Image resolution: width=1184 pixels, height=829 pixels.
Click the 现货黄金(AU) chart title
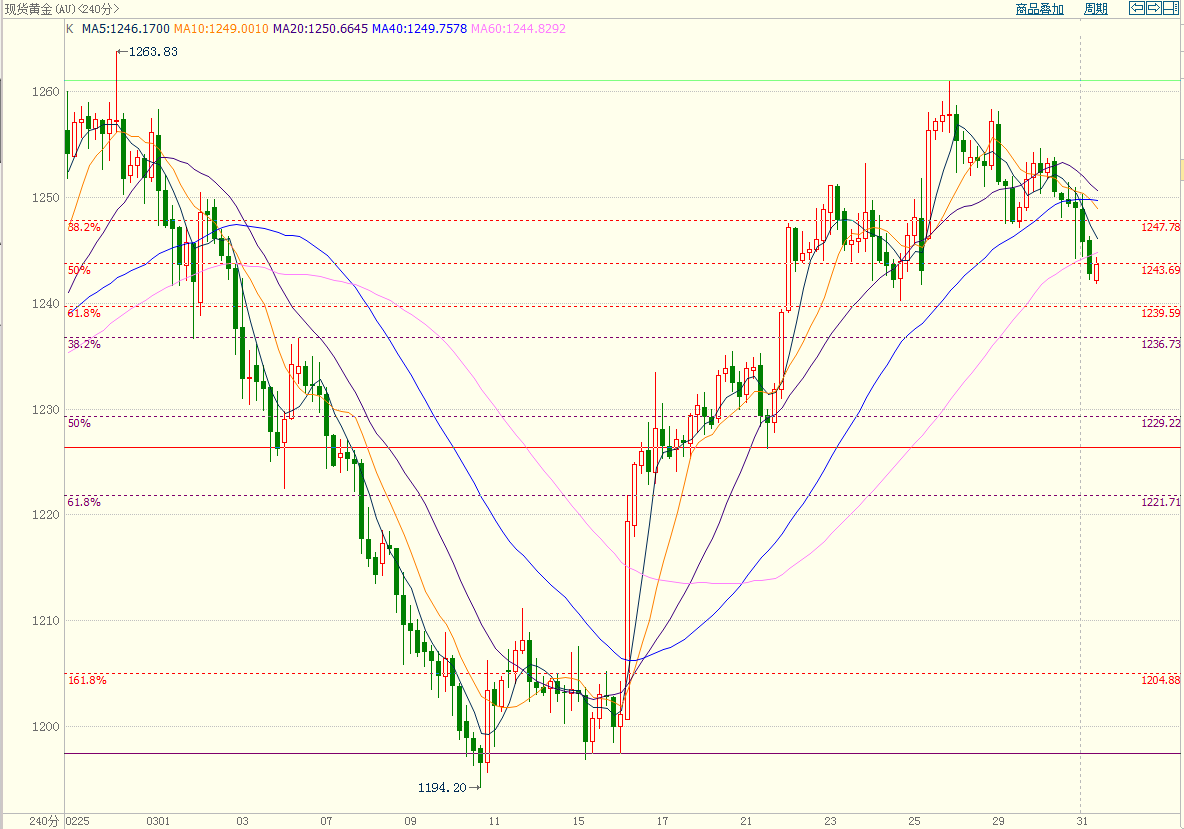click(60, 9)
